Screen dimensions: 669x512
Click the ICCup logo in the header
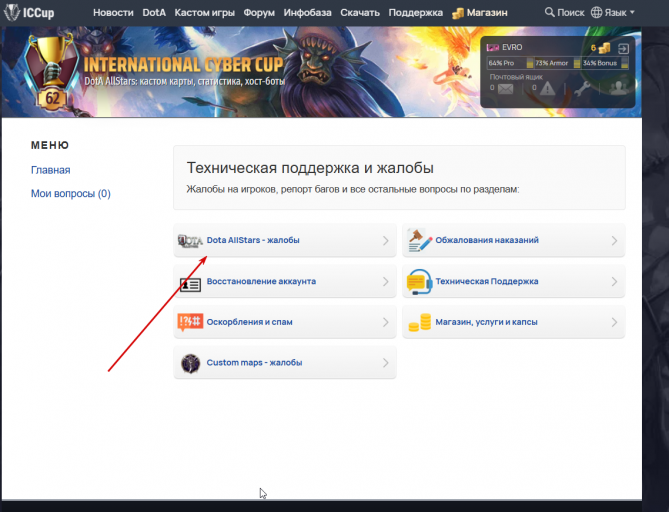tap(29, 12)
